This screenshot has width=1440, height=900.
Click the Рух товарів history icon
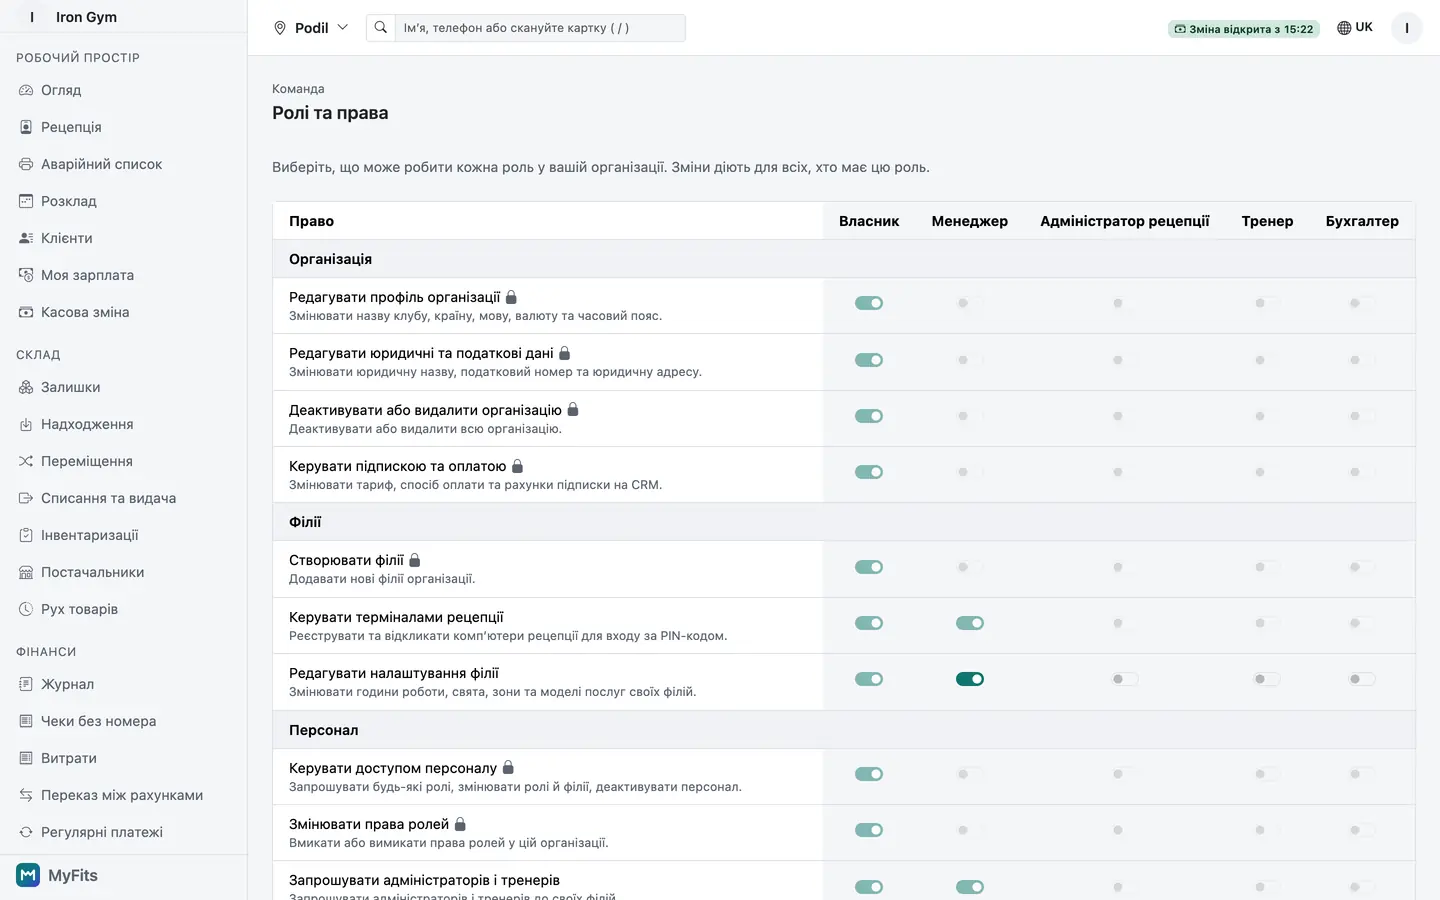point(26,609)
